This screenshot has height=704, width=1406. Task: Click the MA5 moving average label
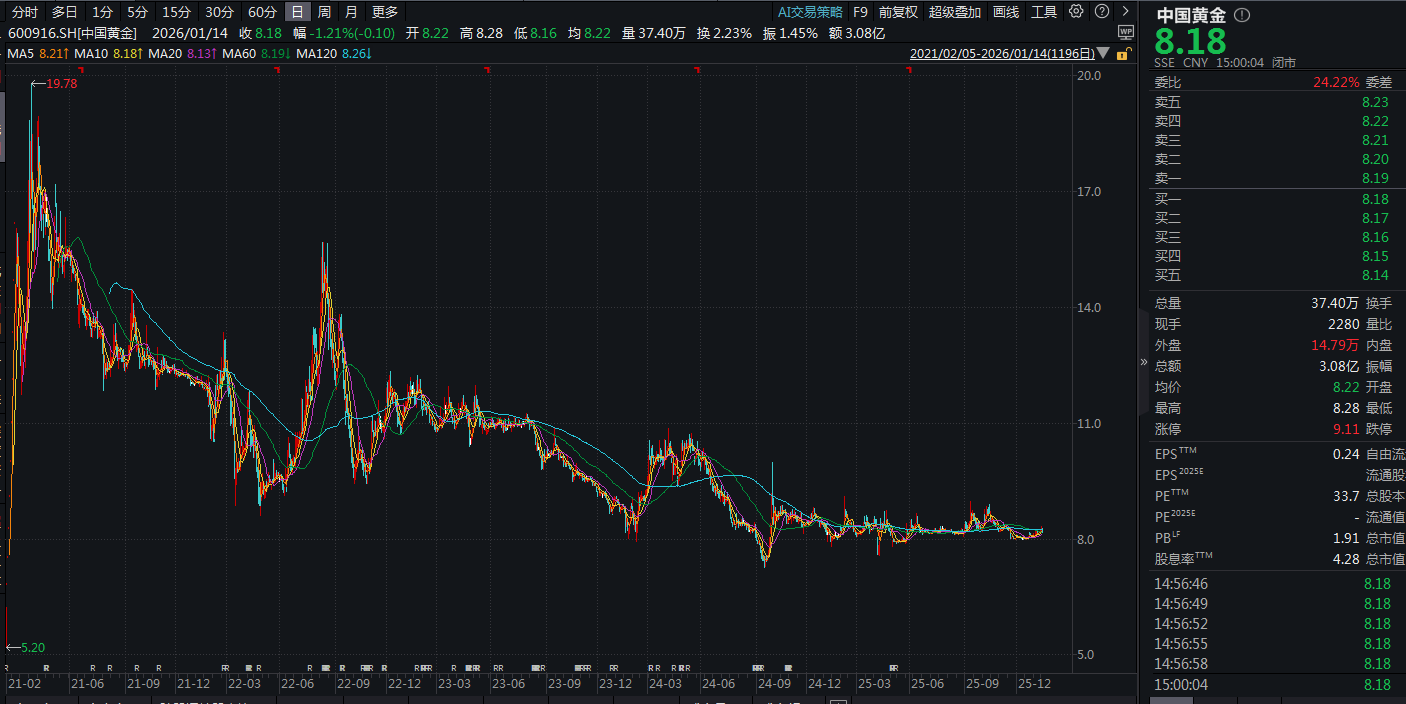21,53
